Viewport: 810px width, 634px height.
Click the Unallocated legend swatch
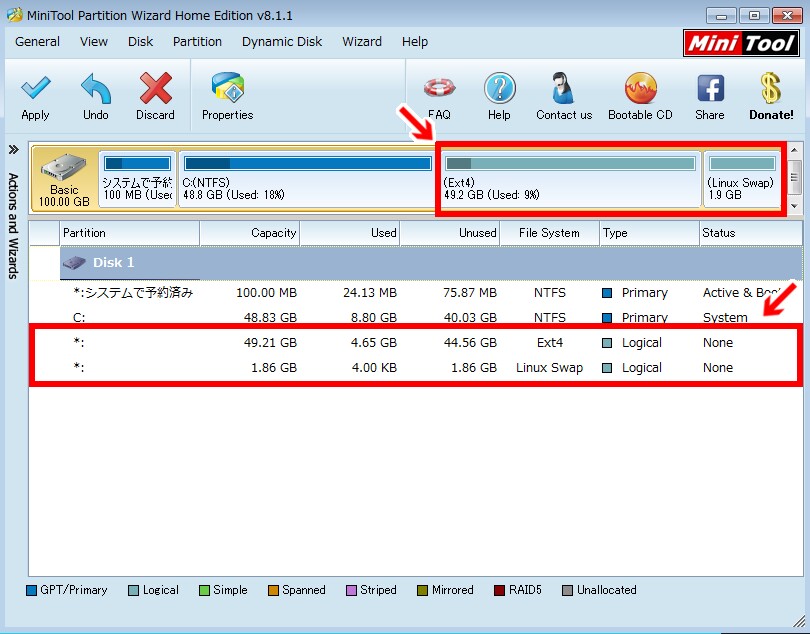[567, 590]
